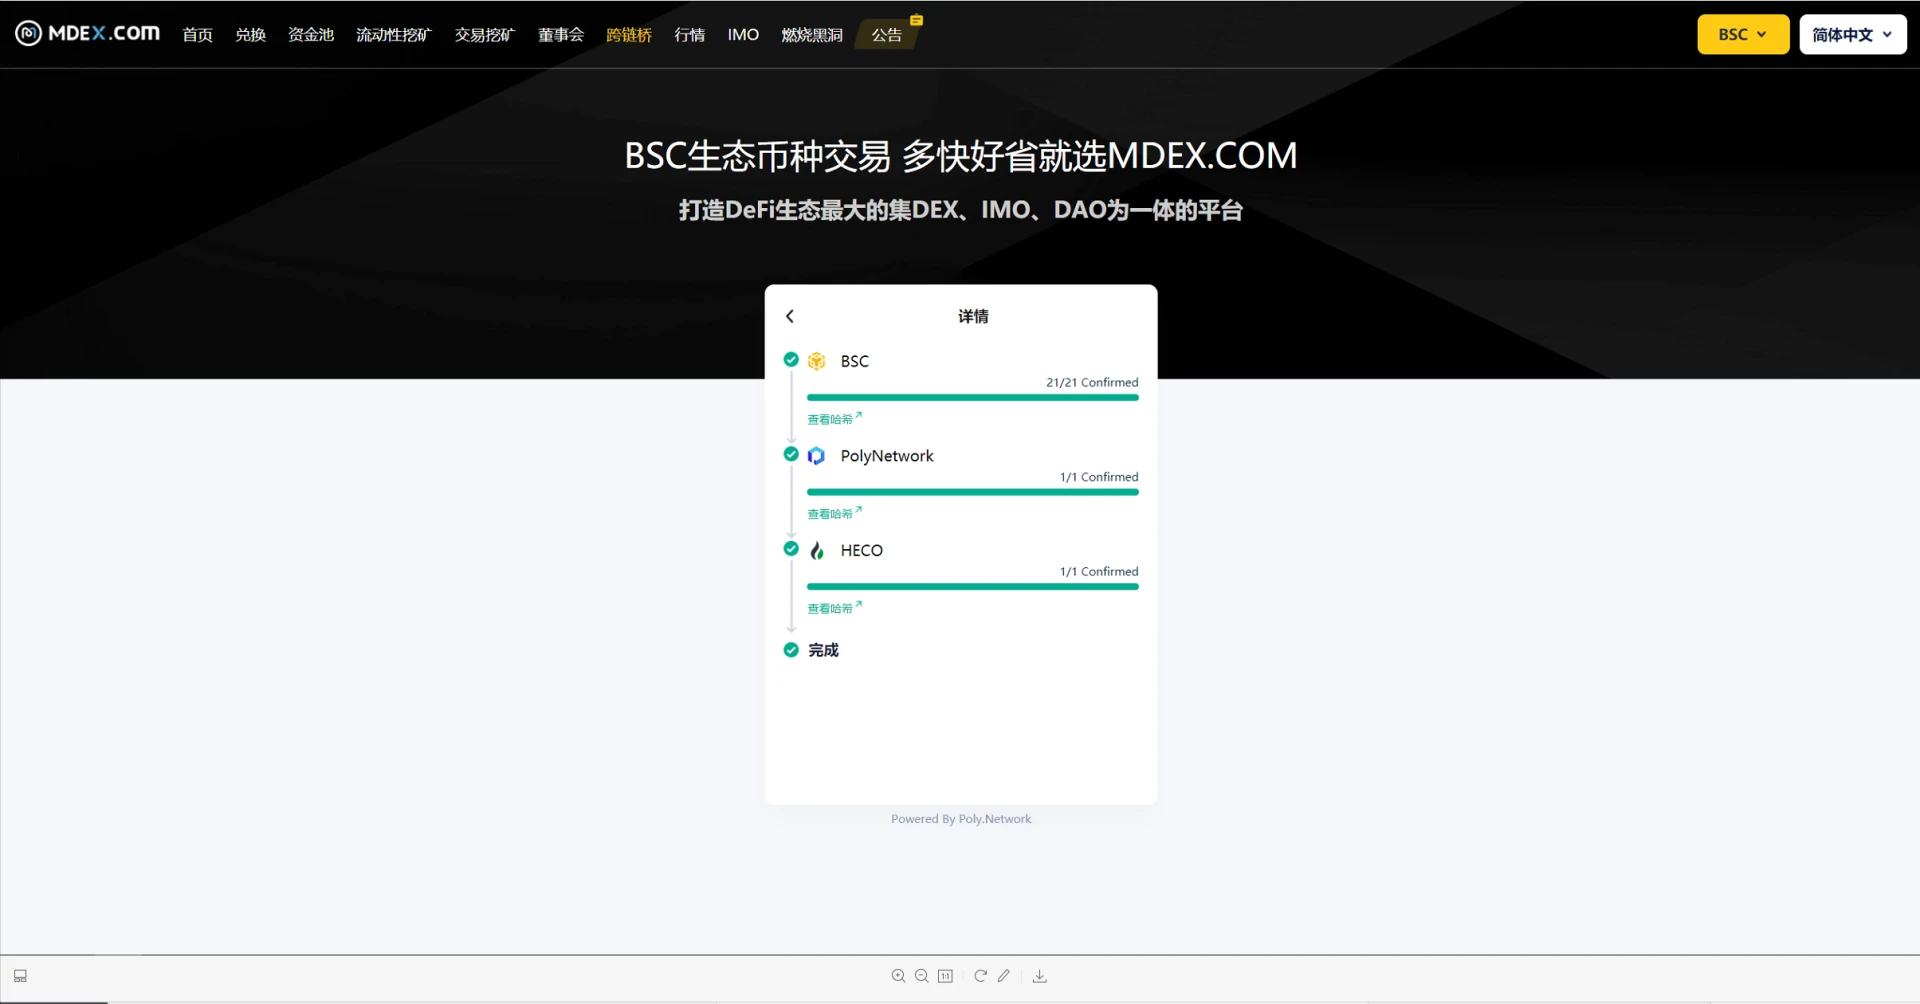Viewport: 1920px width, 1004px height.
Task: Switch to the 跨链桥 menu item
Action: (629, 34)
